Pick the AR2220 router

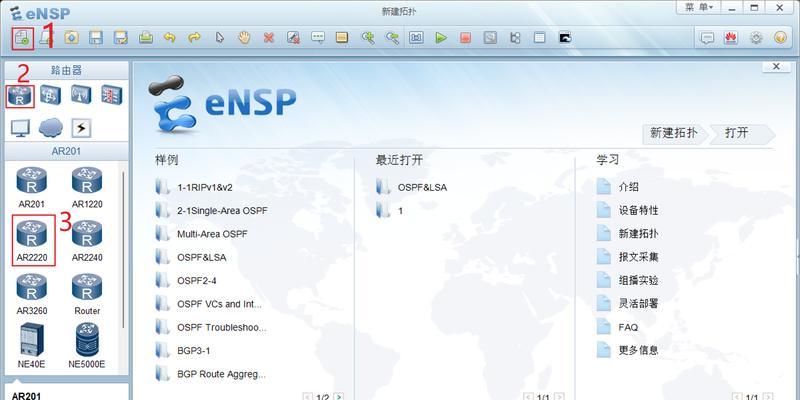(32, 240)
